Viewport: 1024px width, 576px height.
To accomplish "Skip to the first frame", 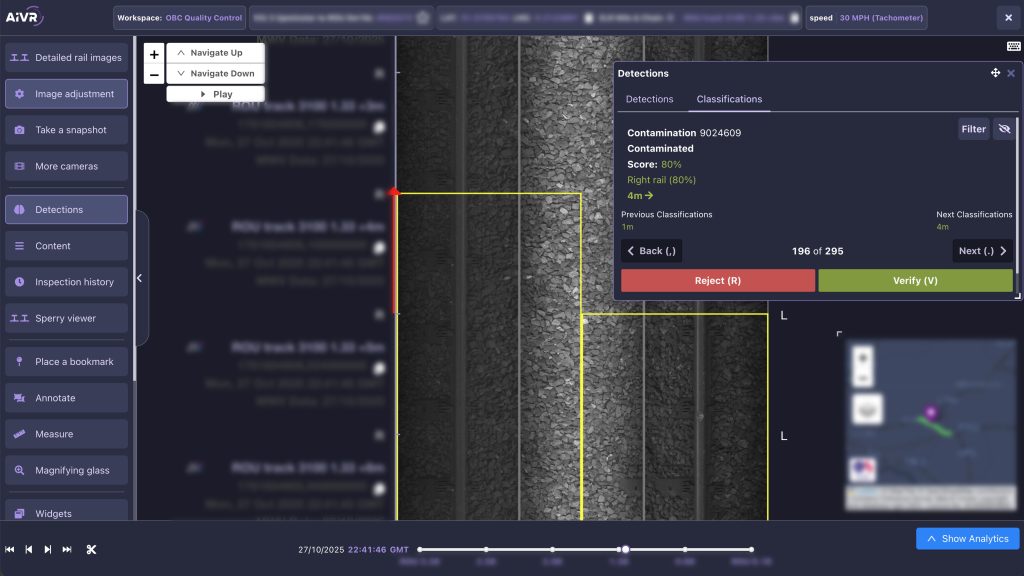I will pos(10,550).
